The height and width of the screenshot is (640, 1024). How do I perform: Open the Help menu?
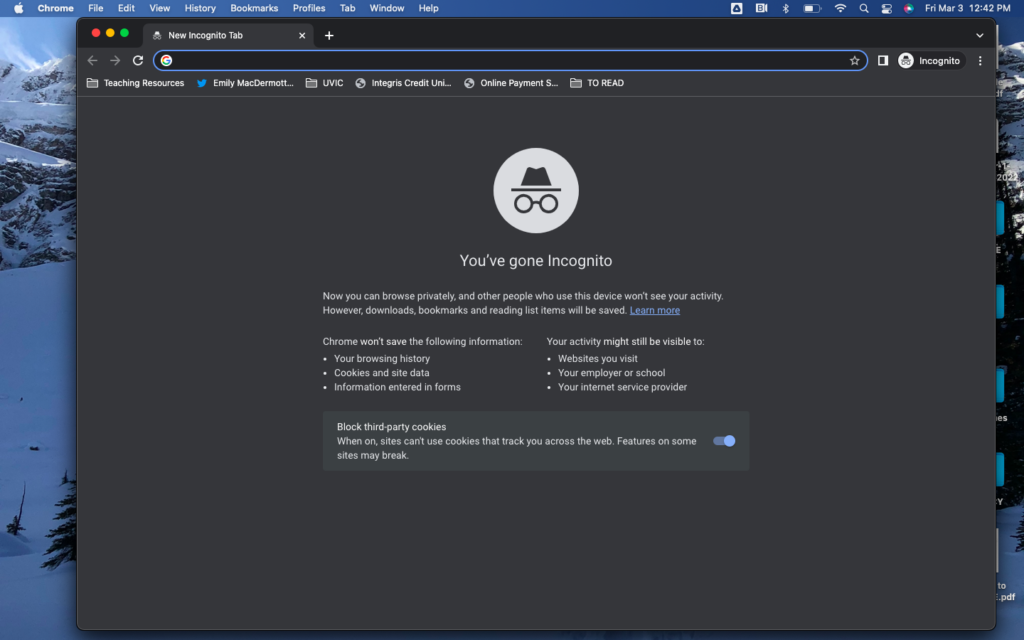coord(428,8)
